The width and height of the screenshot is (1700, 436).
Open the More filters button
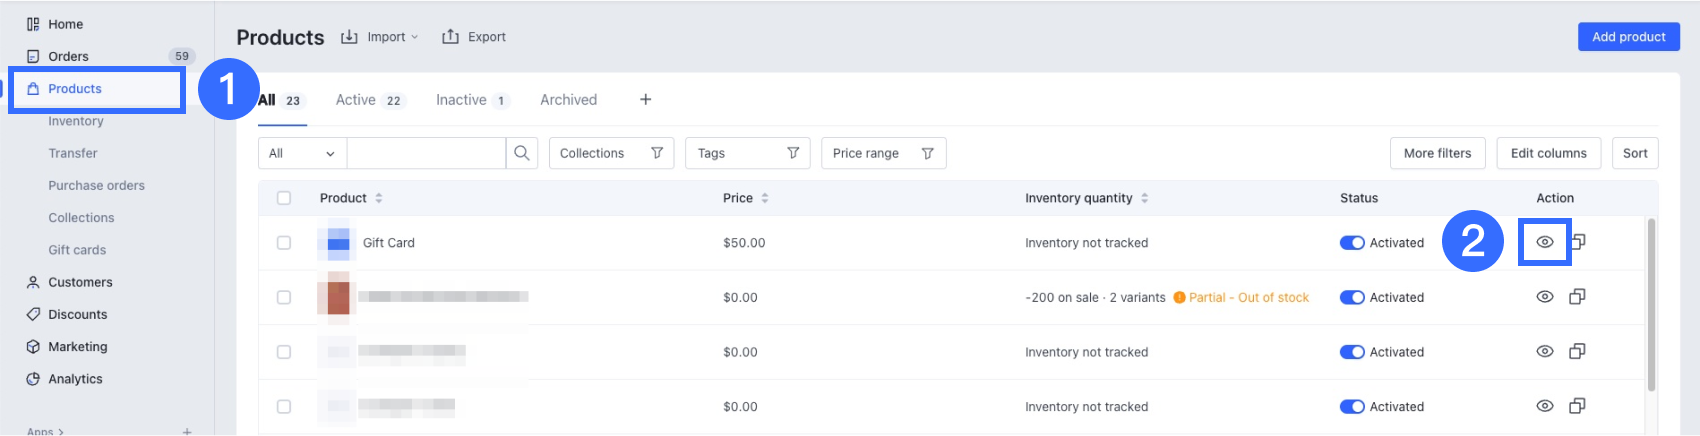coord(1437,153)
